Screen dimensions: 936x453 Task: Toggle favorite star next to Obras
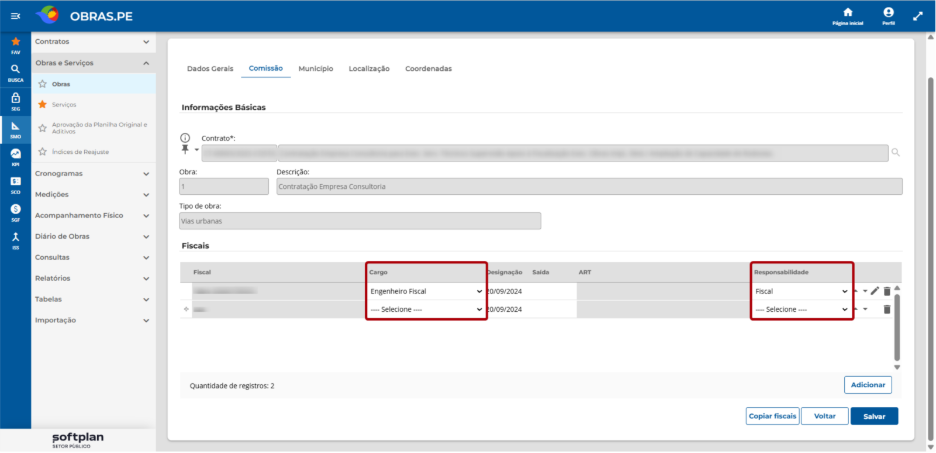(x=42, y=84)
